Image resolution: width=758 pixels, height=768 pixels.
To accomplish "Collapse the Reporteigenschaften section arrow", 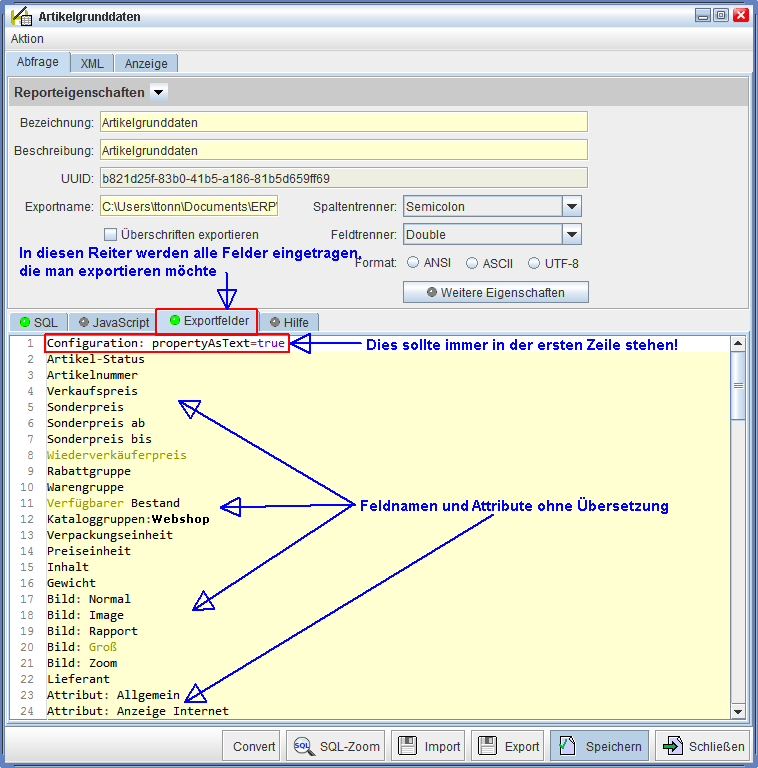I will (158, 92).
